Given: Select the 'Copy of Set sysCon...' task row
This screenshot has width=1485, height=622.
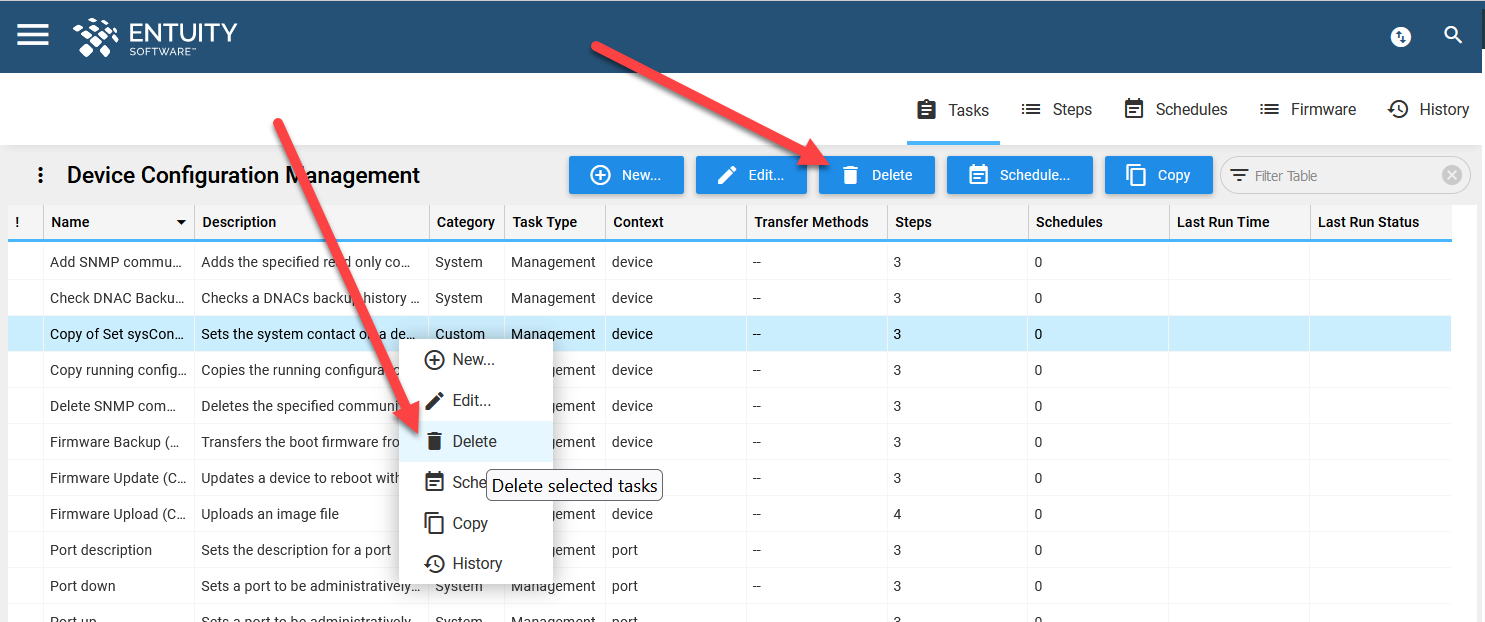Looking at the screenshot, I should [x=730, y=334].
